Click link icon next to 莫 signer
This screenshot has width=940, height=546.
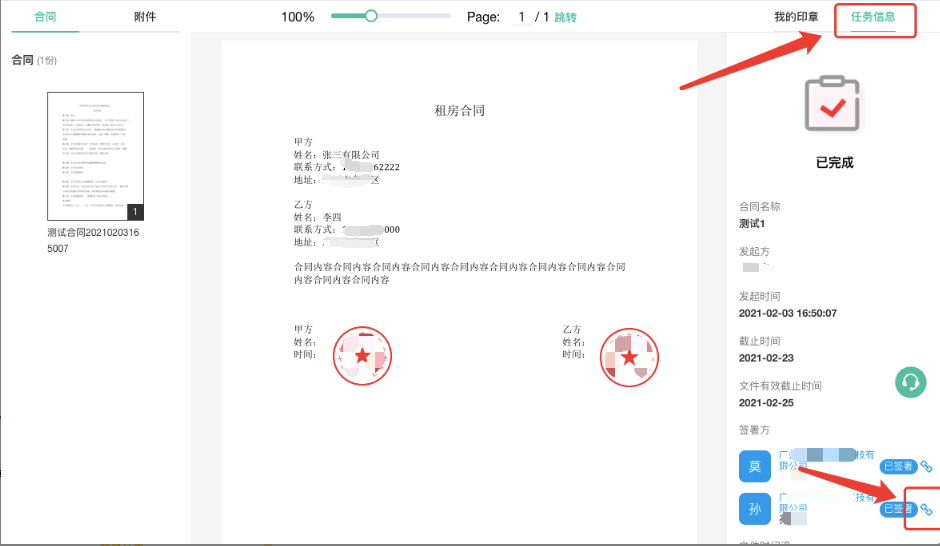click(x=926, y=466)
